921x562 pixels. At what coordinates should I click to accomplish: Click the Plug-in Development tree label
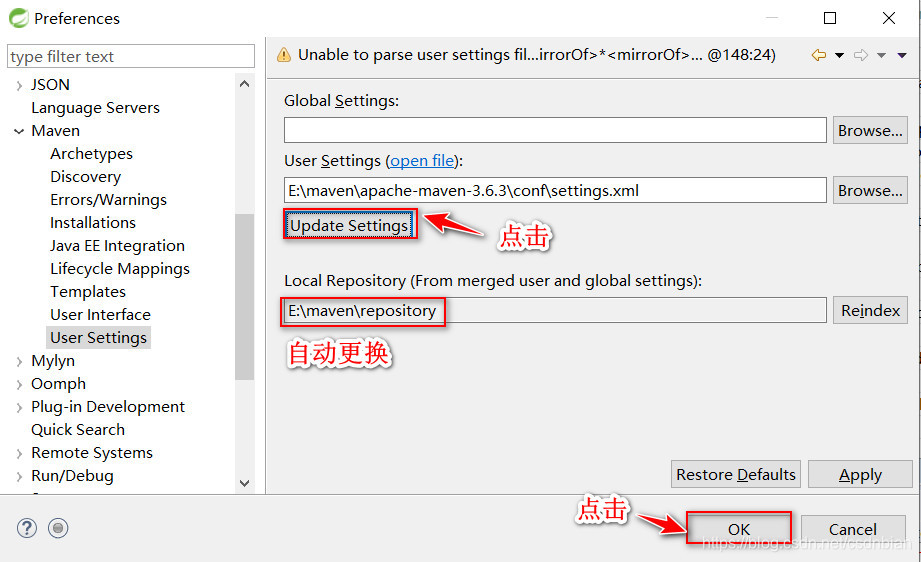[107, 407]
